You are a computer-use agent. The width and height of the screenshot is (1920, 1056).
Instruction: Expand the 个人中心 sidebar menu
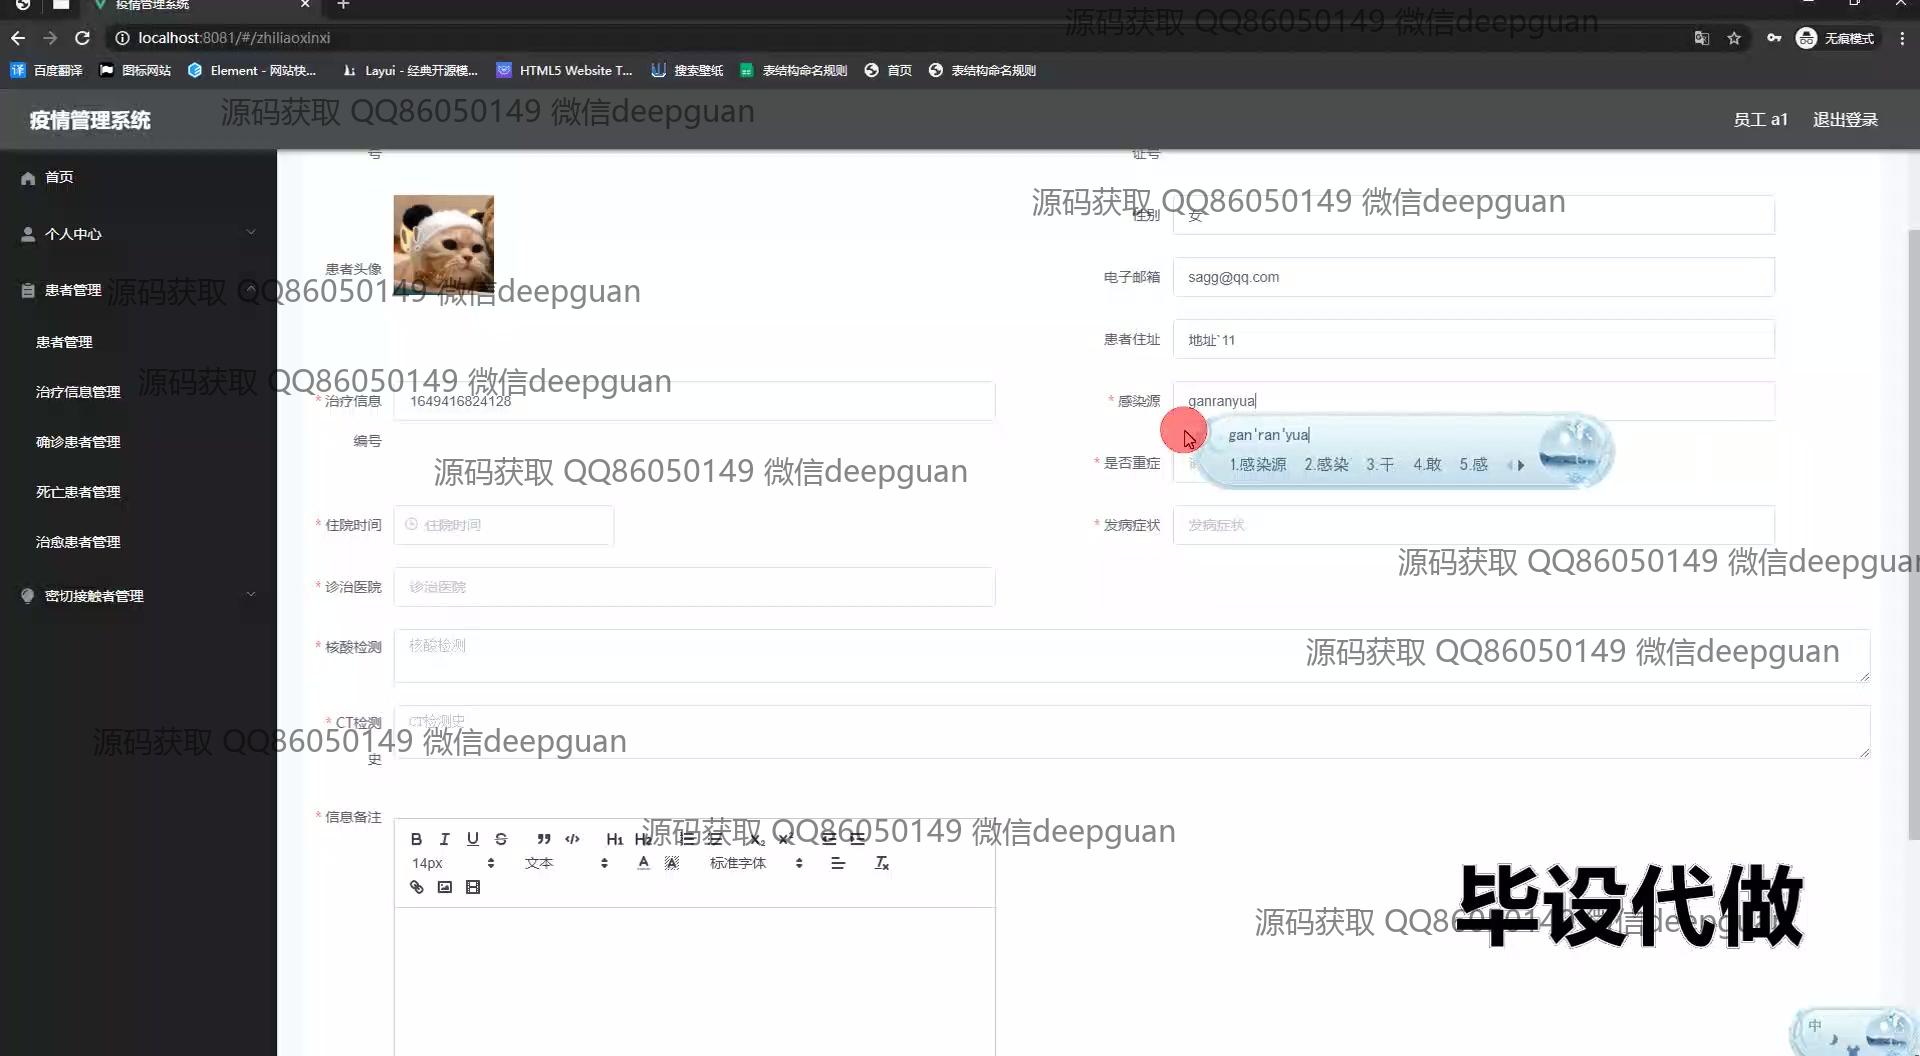[x=138, y=234]
